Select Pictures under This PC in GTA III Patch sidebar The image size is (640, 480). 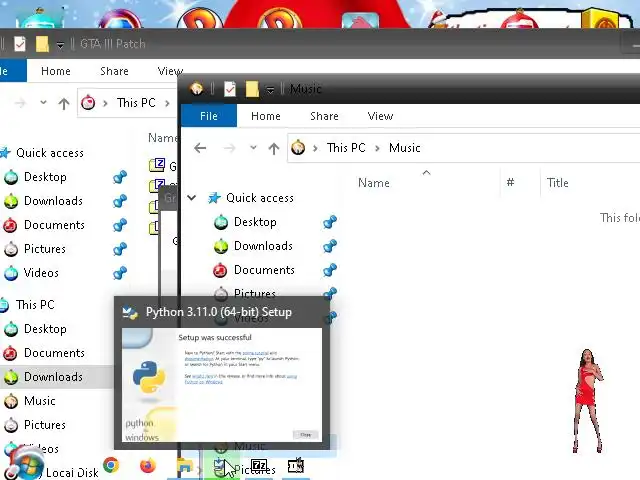point(44,425)
